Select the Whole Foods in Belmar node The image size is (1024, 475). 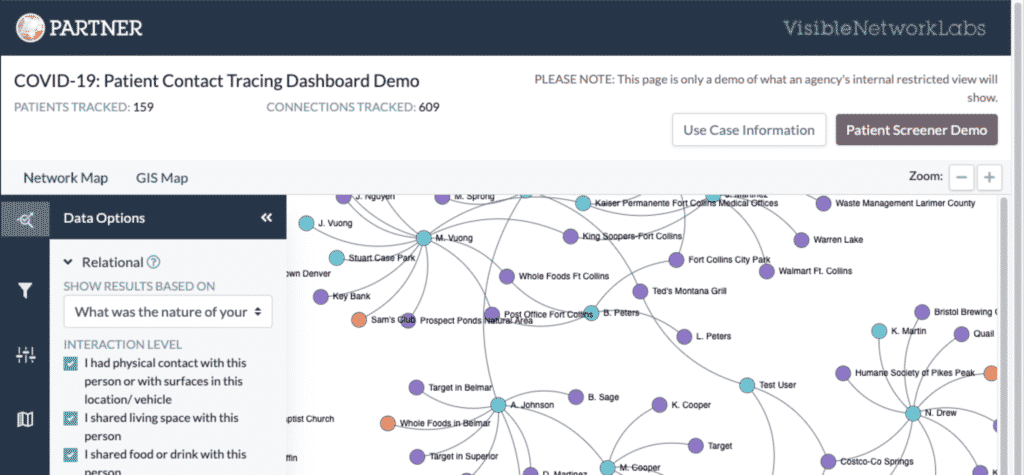(388, 423)
